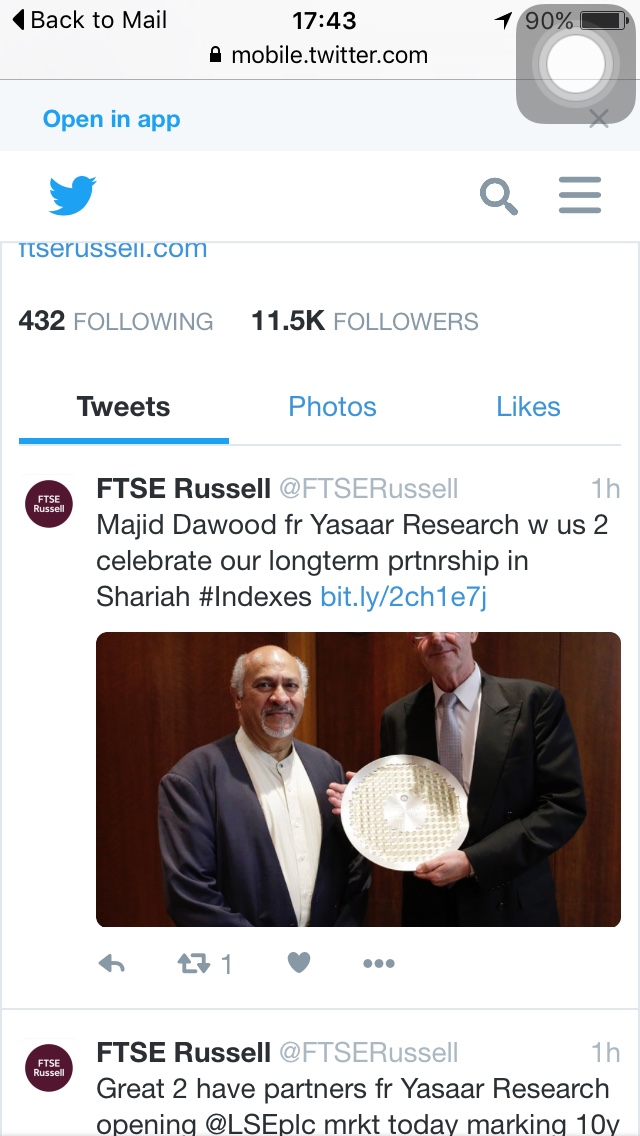Like the Majid Dawood tweet with heart
640x1136 pixels.
[x=299, y=962]
